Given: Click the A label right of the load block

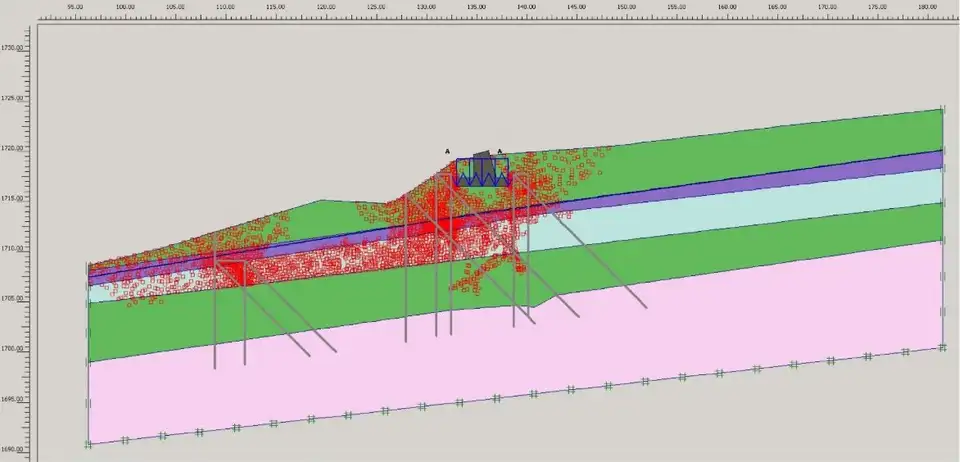Looking at the screenshot, I should pos(500,151).
